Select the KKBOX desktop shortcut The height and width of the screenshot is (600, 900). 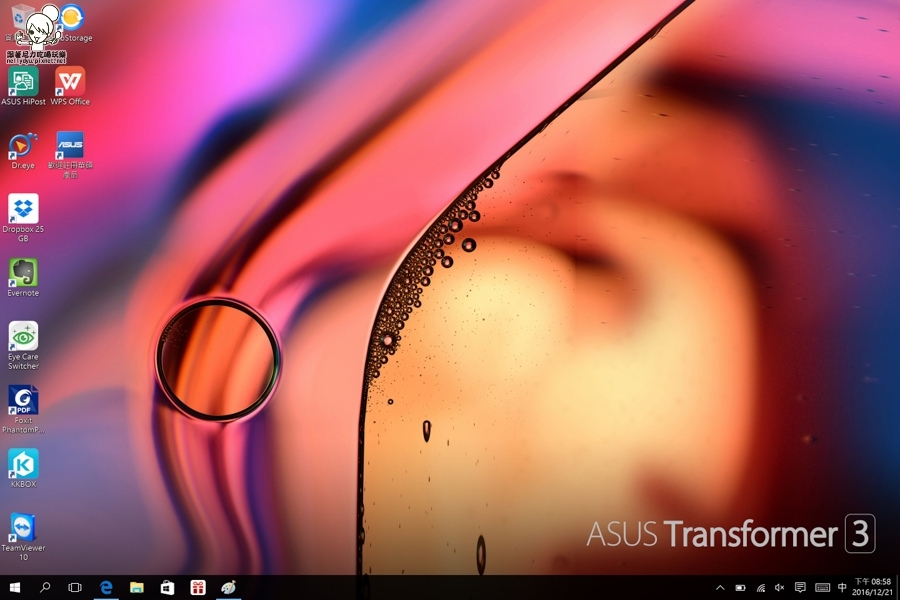click(23, 469)
